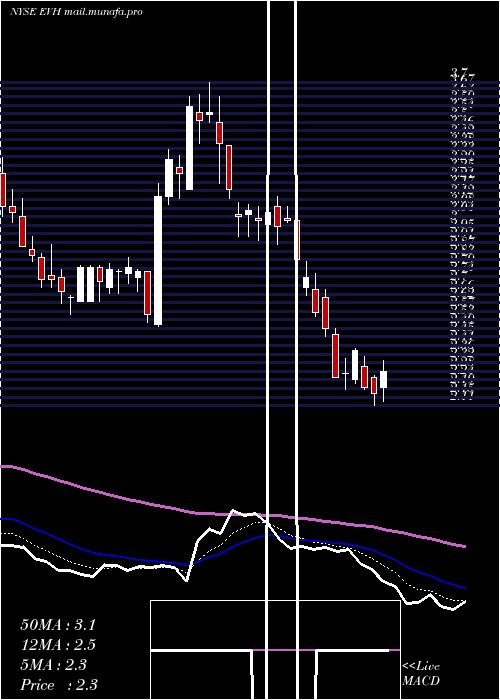Click the Price : 2.3 label
This screenshot has width=500, height=700.
click(59, 685)
